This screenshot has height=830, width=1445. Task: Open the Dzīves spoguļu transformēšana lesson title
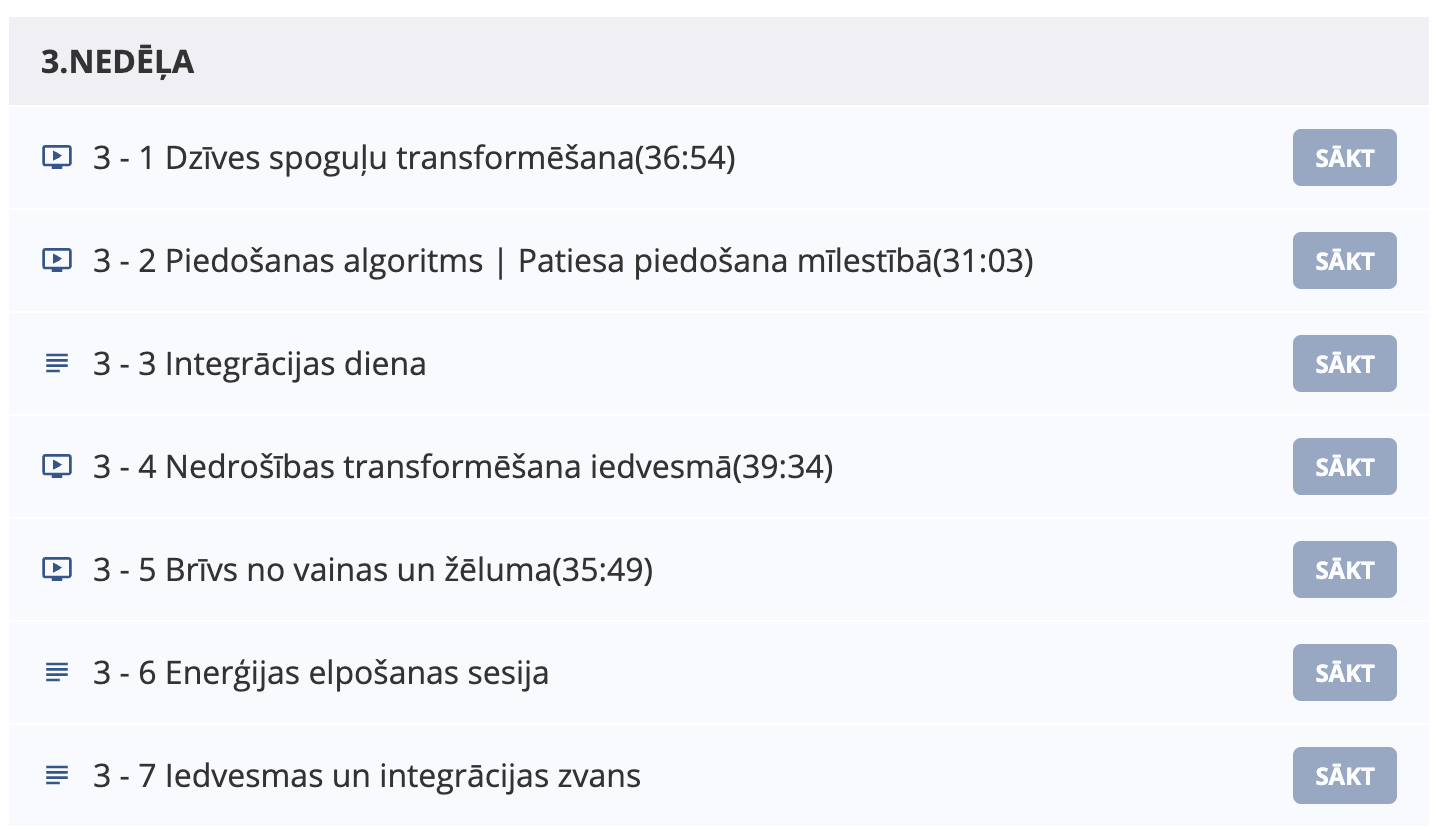414,158
